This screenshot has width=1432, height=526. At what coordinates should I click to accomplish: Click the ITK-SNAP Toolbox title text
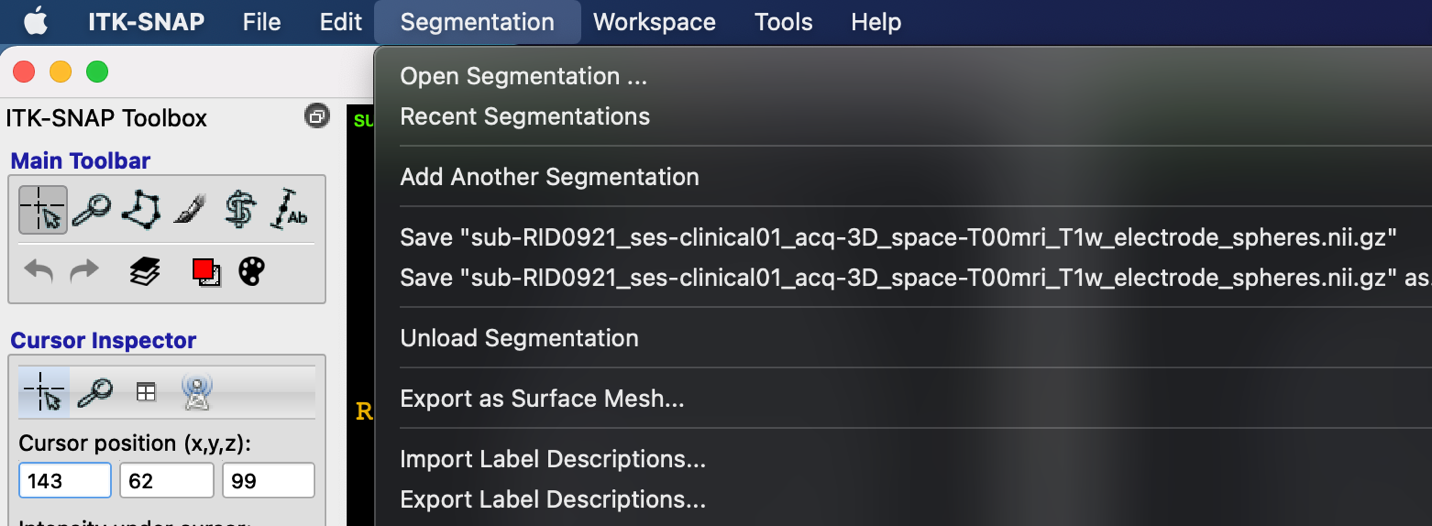click(x=106, y=118)
